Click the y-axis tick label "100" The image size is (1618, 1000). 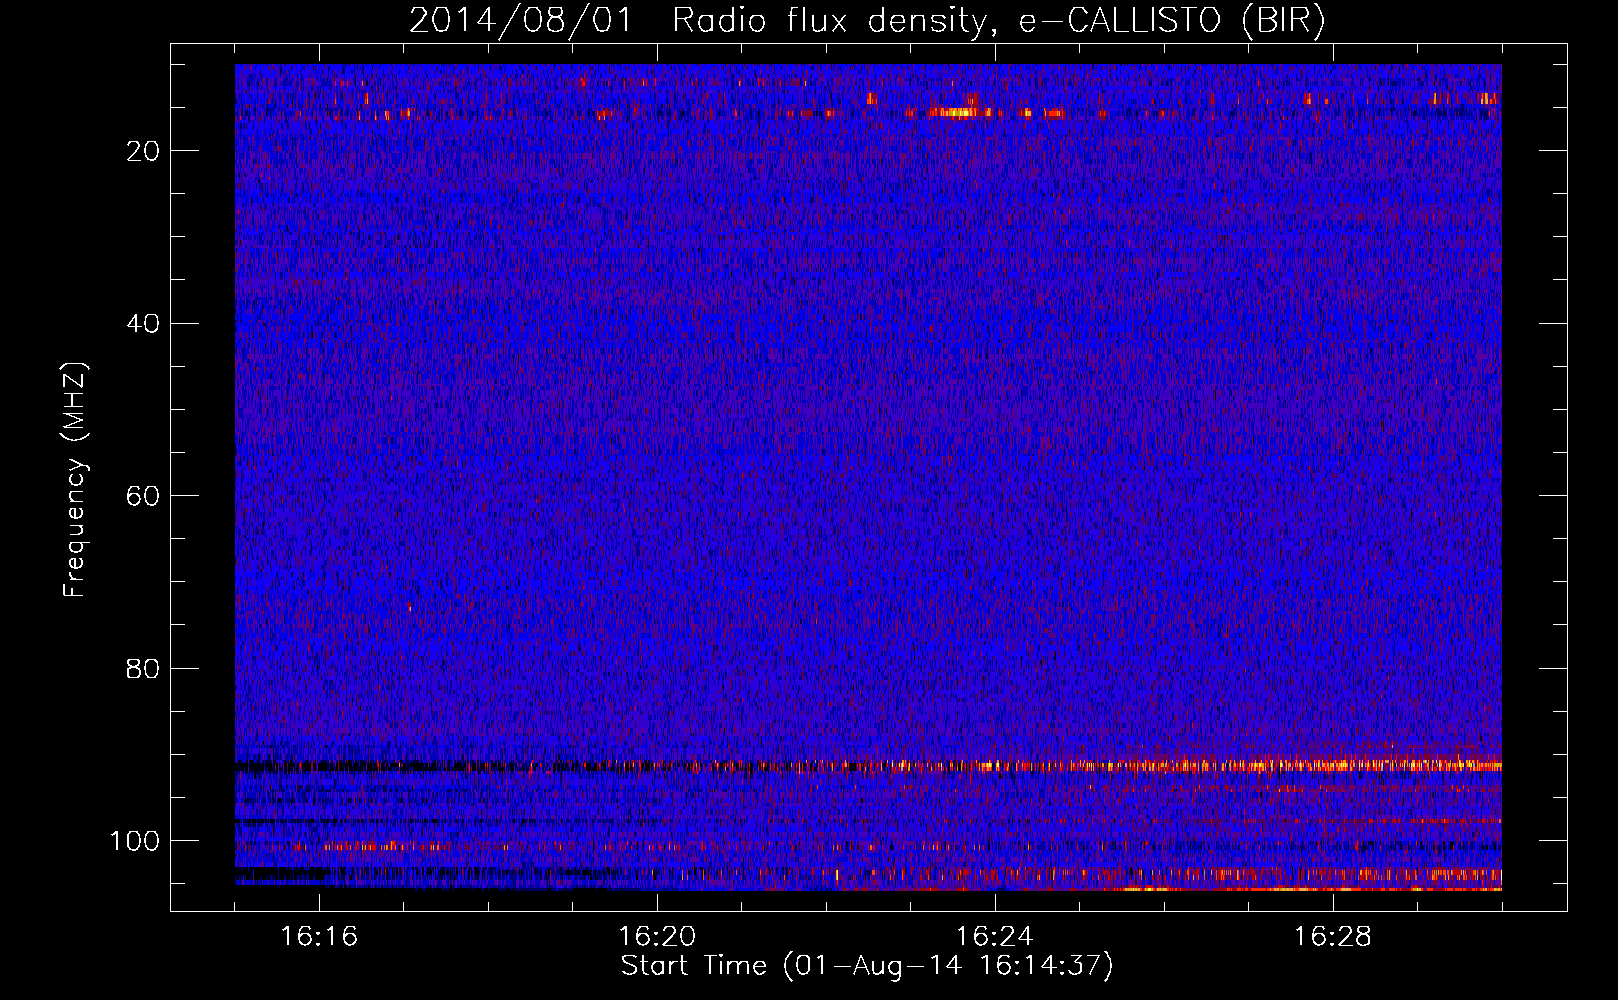[136, 841]
